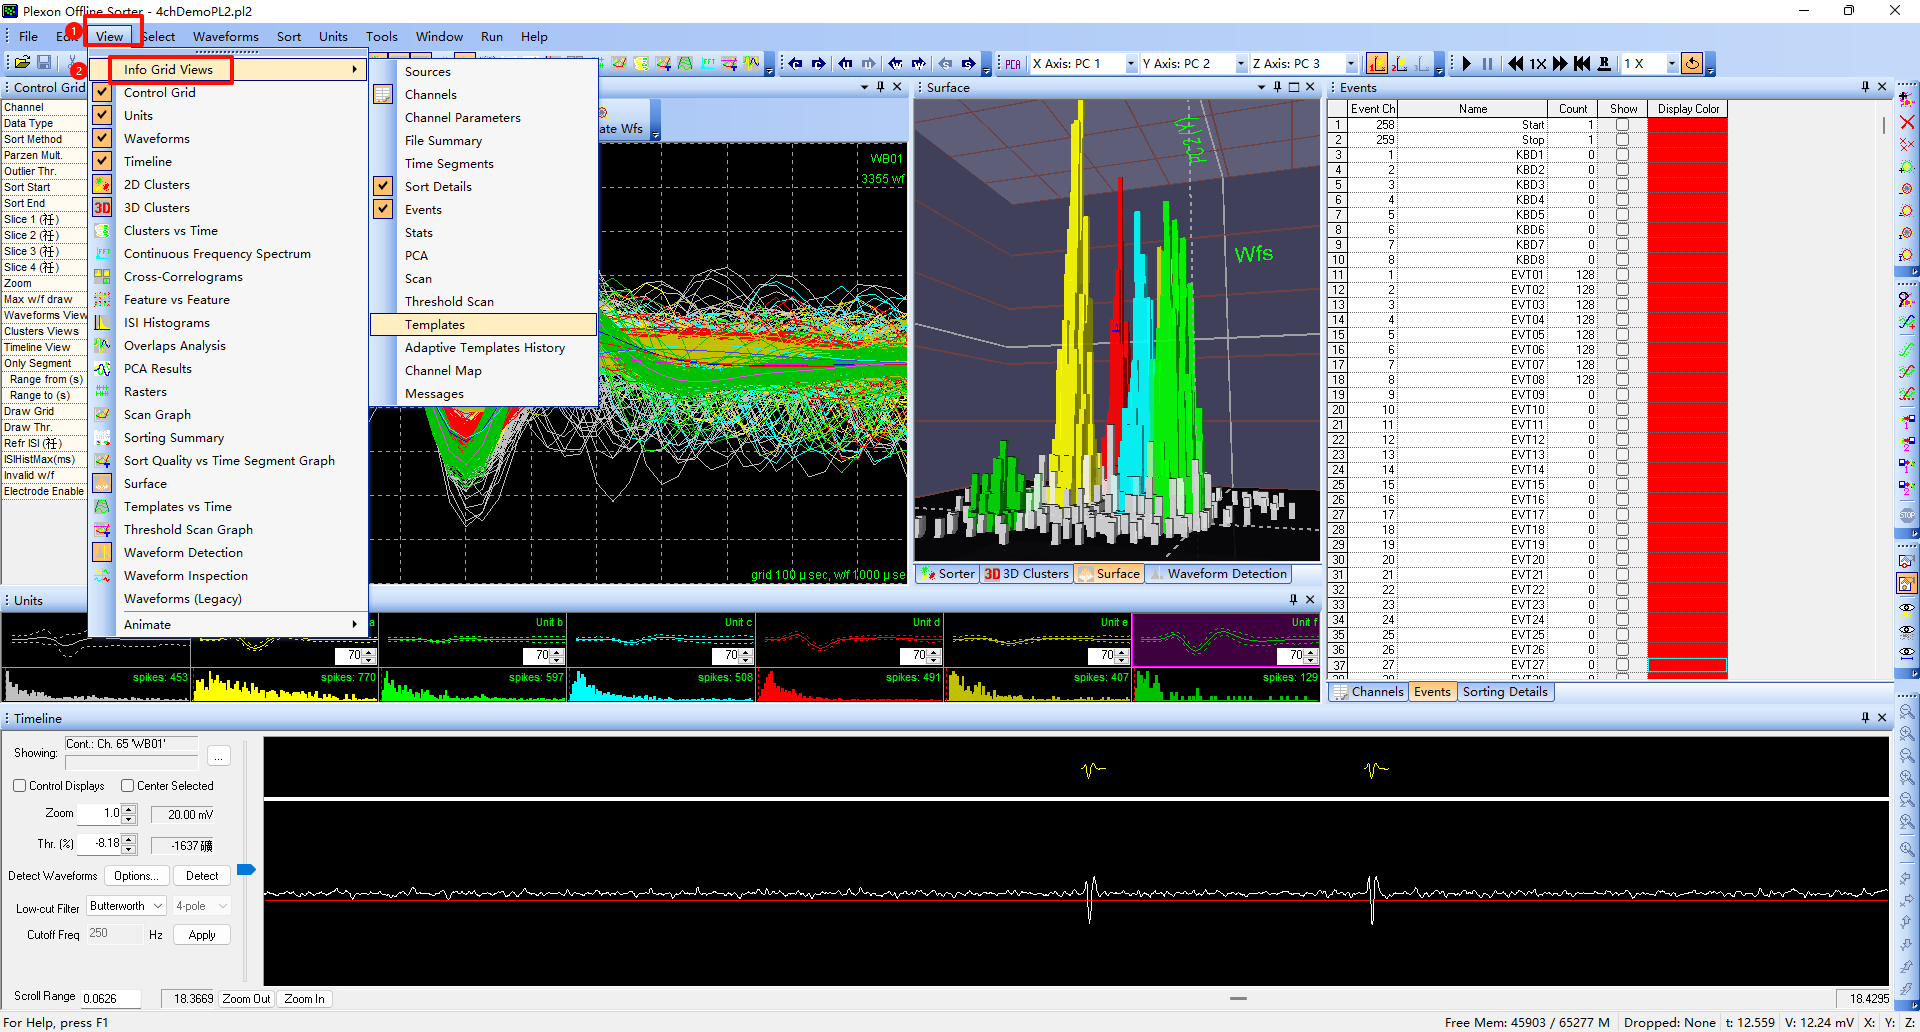Open the browse '...' button next to Showing
The height and width of the screenshot is (1032, 1920).
219,754
